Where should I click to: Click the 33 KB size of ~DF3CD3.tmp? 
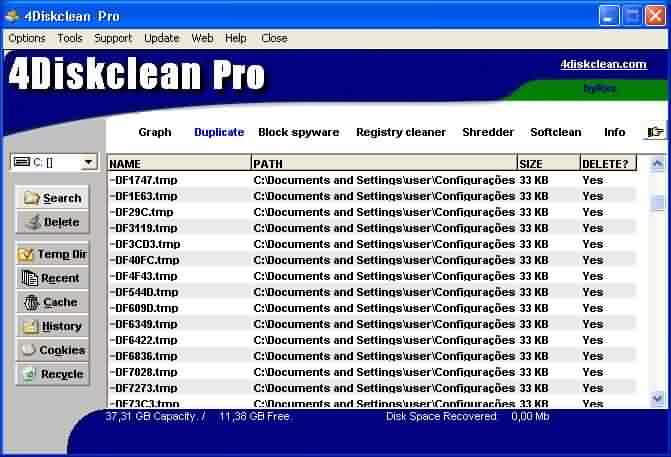pyautogui.click(x=534, y=244)
